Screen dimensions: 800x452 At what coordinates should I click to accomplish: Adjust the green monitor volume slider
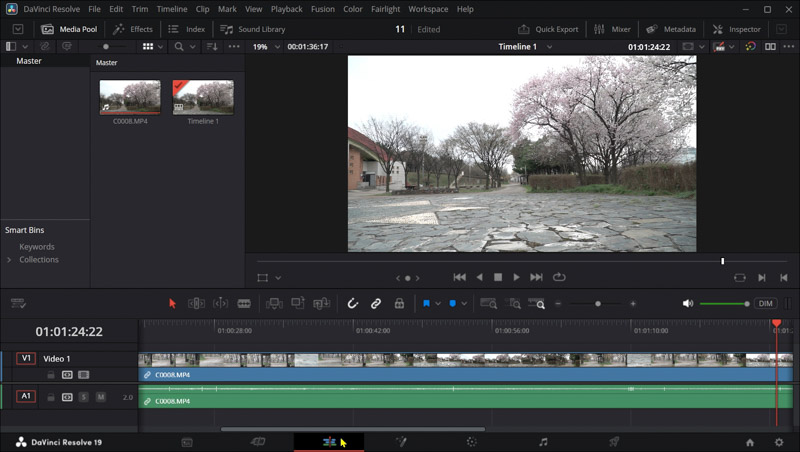pos(725,304)
